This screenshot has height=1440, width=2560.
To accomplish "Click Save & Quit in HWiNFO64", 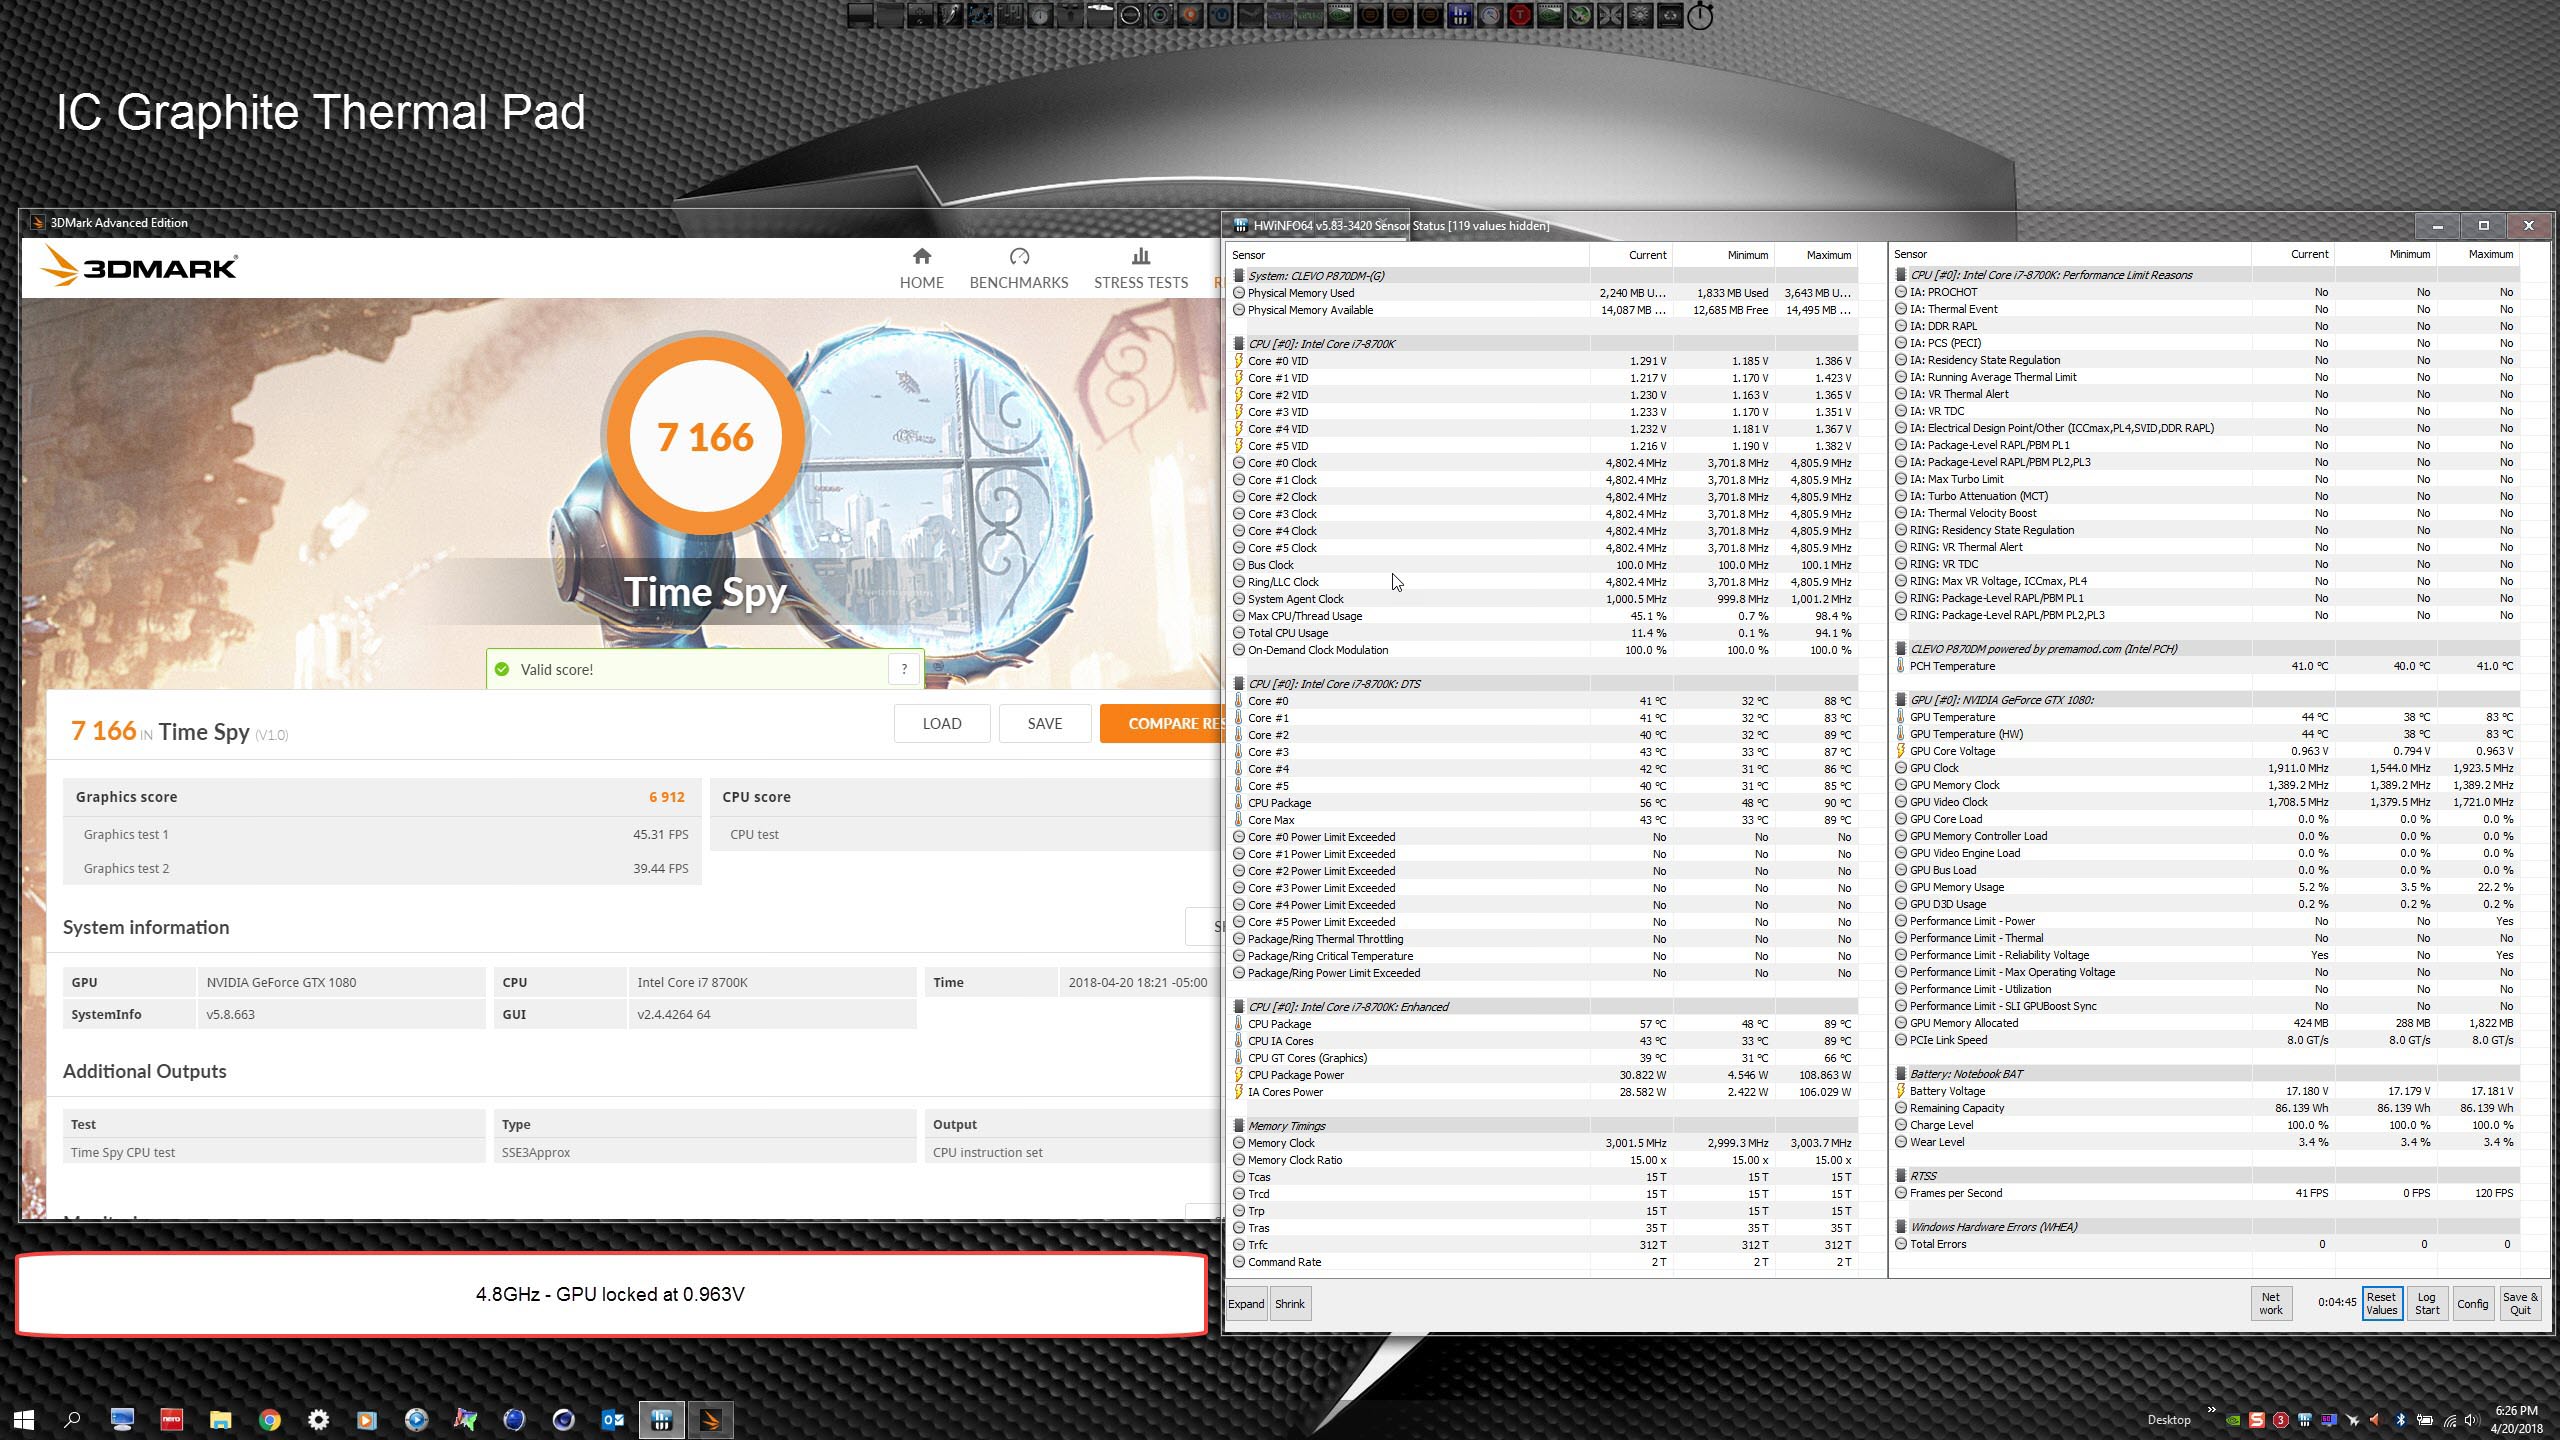I will coord(2520,1303).
